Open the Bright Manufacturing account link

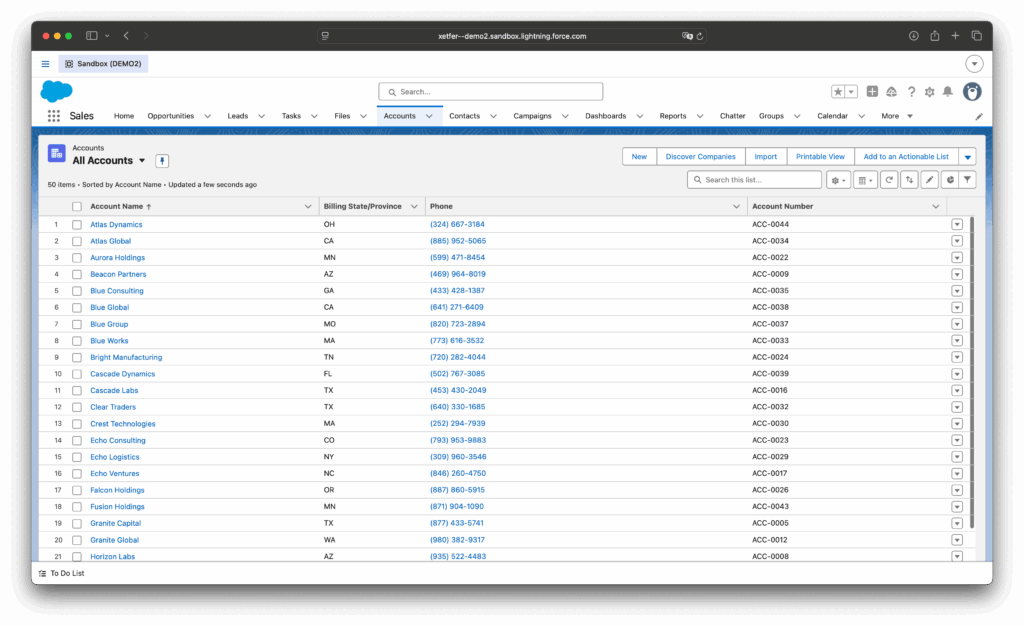tap(126, 357)
